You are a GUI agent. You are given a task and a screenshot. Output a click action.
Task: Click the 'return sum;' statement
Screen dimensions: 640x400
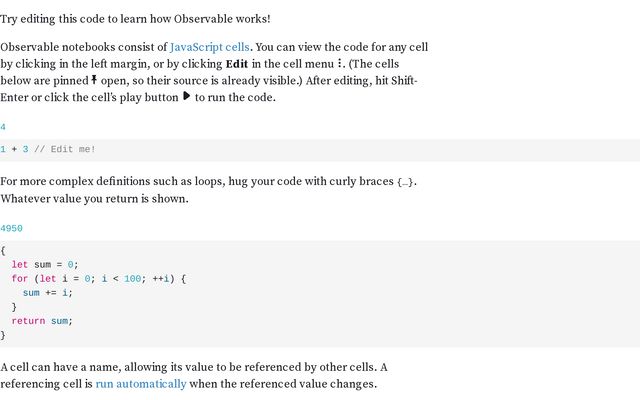[42, 321]
